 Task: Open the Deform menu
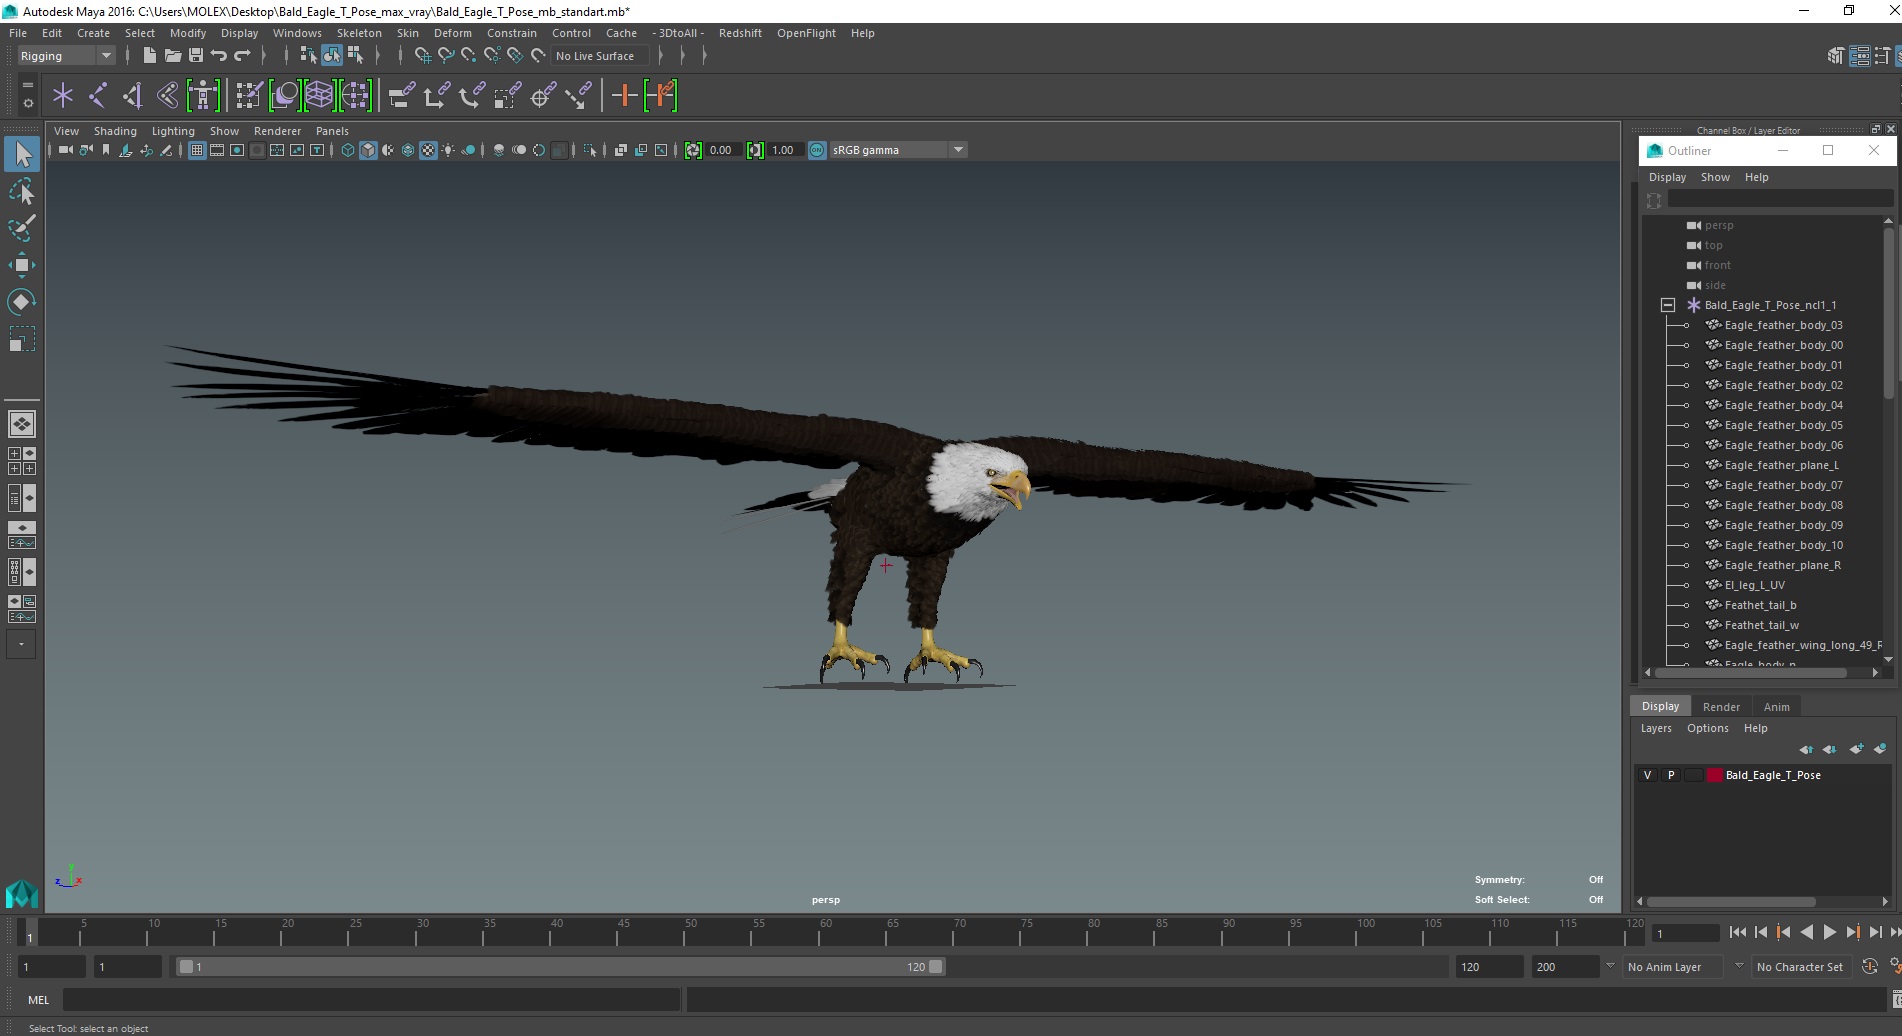452,33
